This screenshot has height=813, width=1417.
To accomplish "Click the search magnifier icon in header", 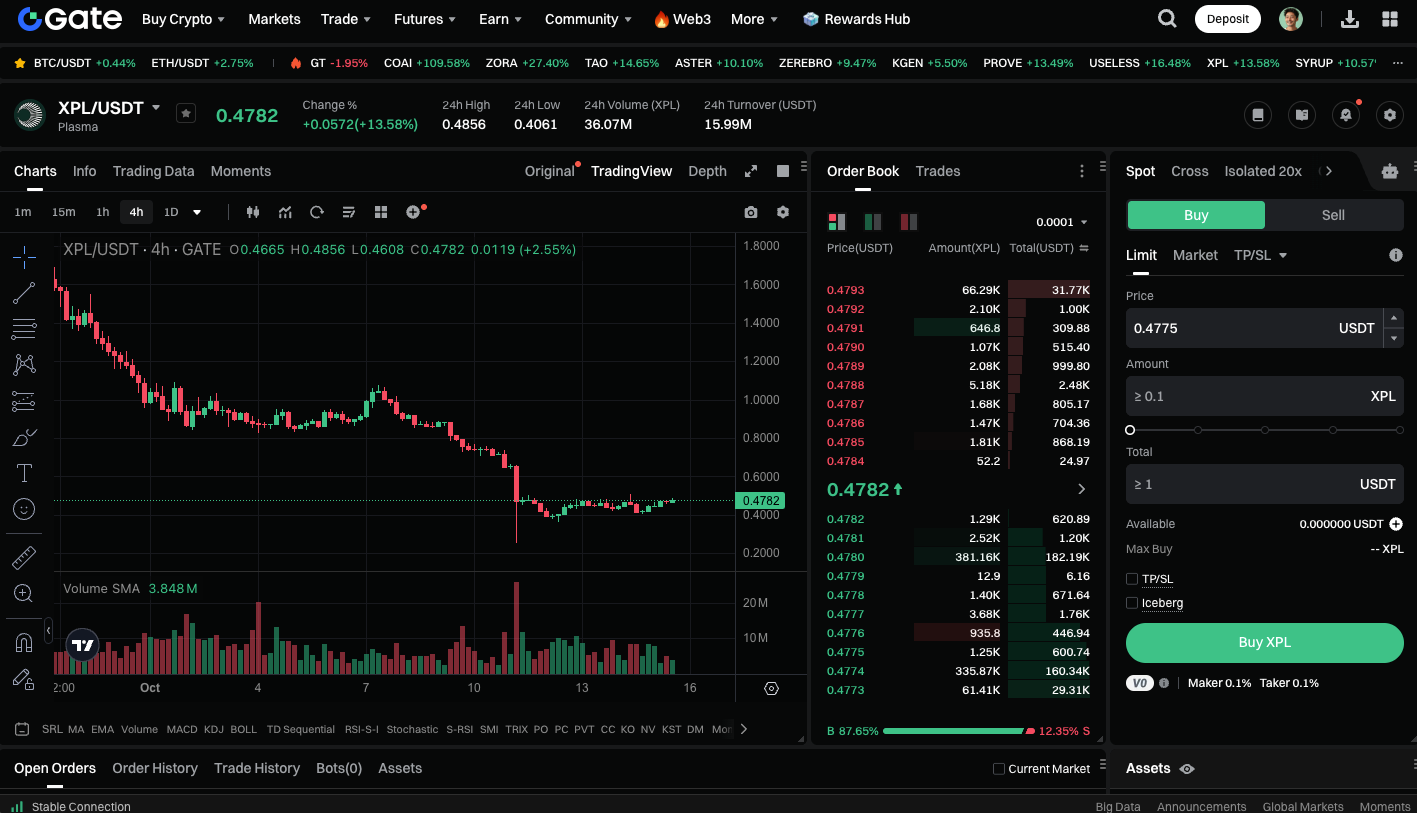I will (1167, 19).
